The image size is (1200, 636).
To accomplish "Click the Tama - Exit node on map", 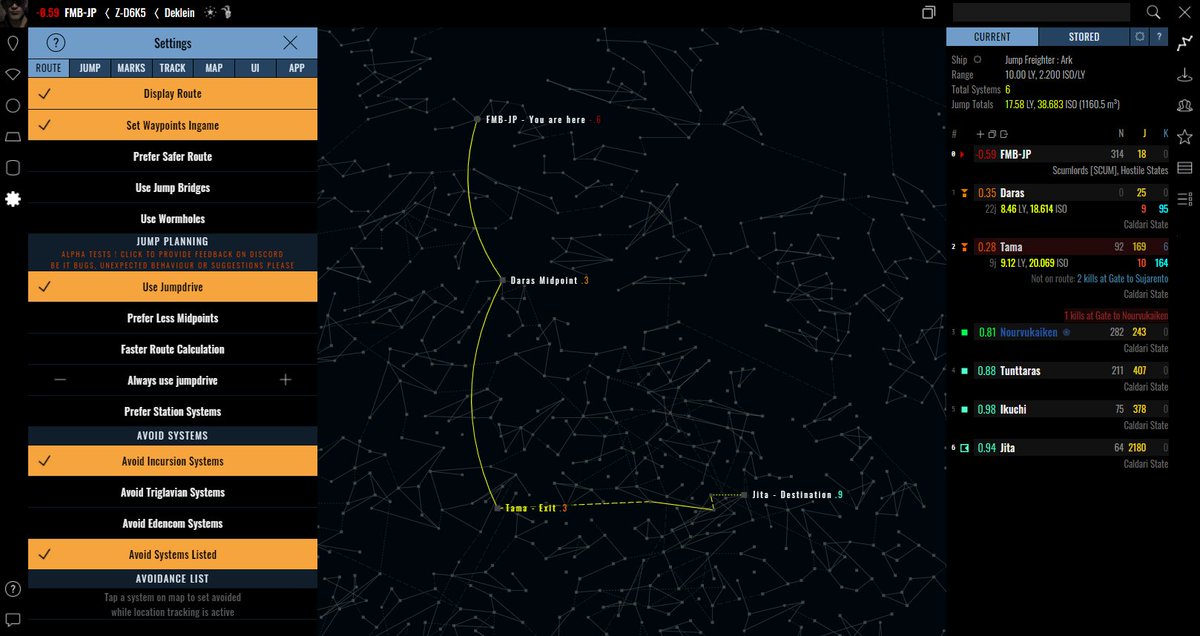I will click(x=498, y=508).
